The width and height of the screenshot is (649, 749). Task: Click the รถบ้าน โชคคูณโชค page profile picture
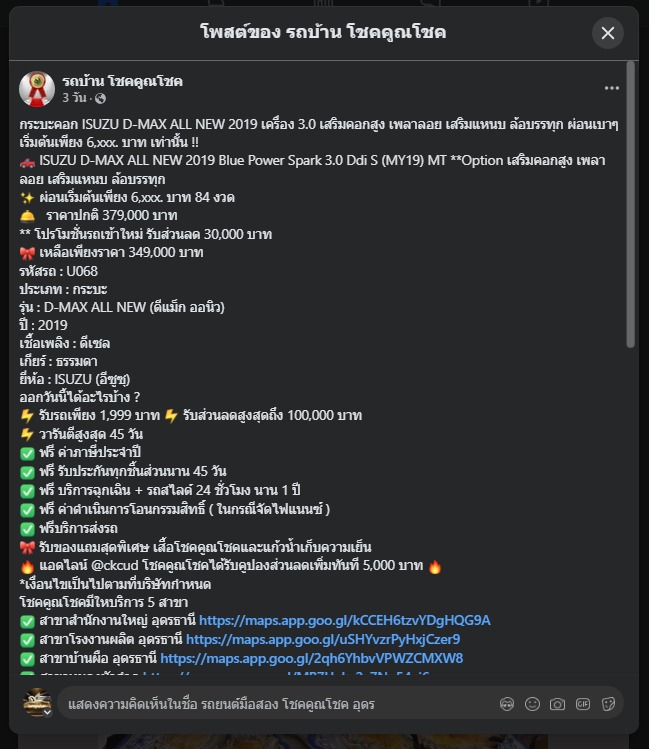pos(37,89)
